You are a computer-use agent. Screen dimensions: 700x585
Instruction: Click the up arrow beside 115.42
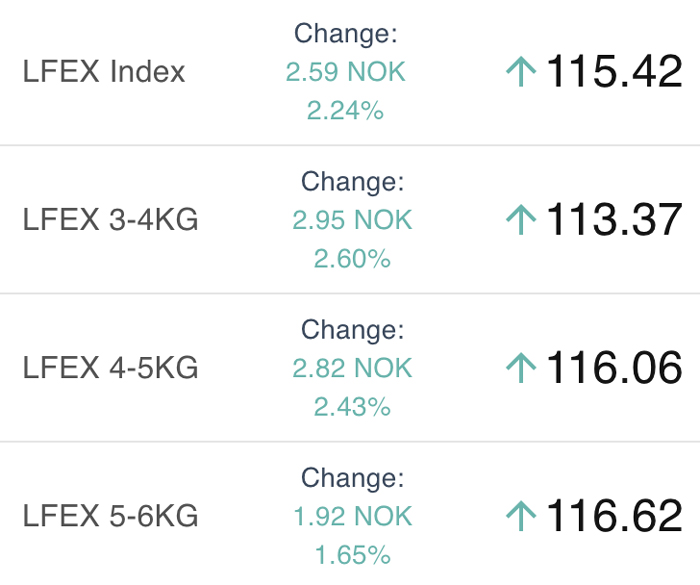point(521,72)
